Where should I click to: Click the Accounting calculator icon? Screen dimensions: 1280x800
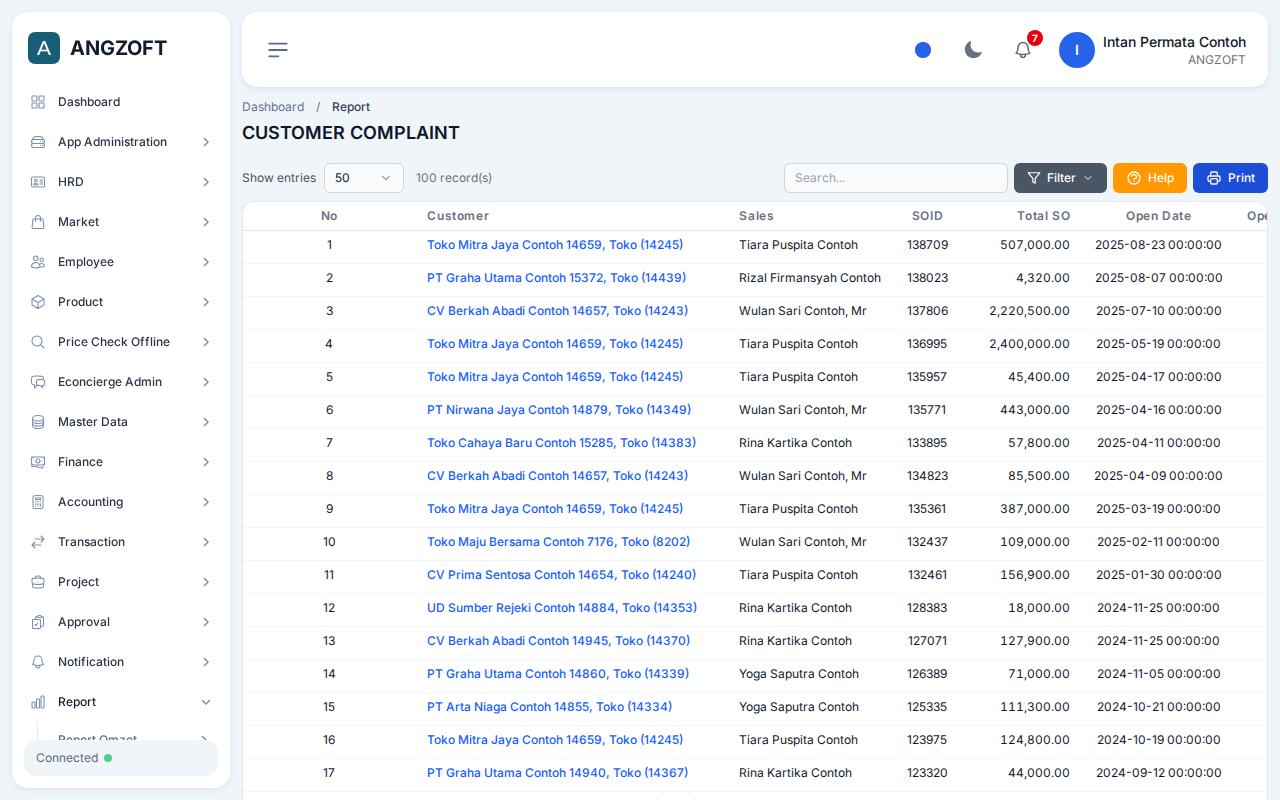coord(38,502)
